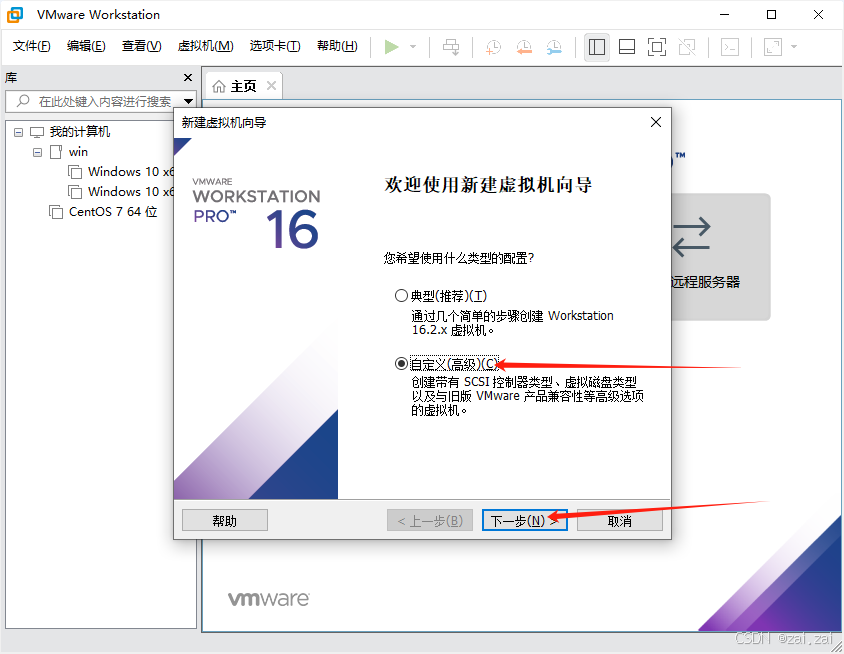This screenshot has width=844, height=654.
Task: Open the 查看(V) menu
Action: [x=142, y=46]
